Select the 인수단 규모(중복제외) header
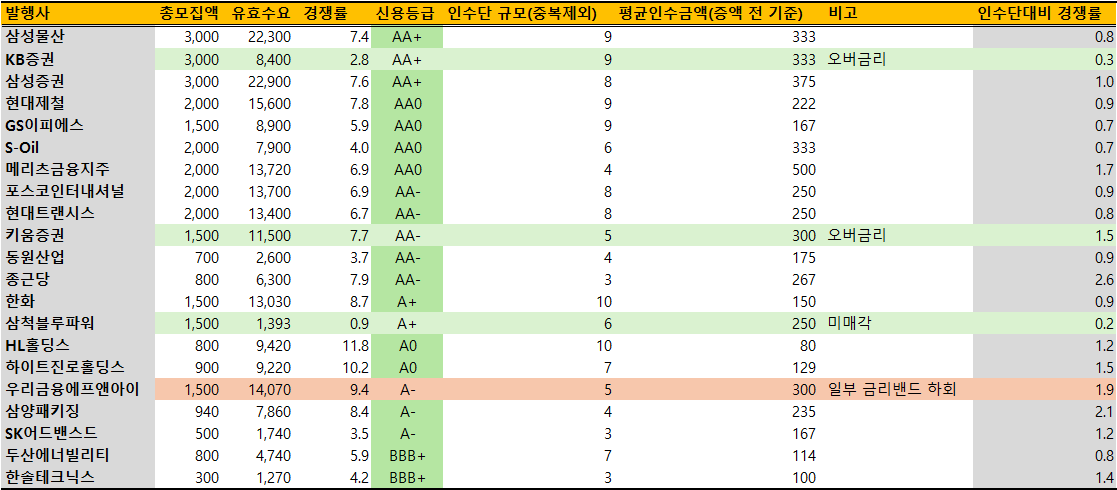 521,14
